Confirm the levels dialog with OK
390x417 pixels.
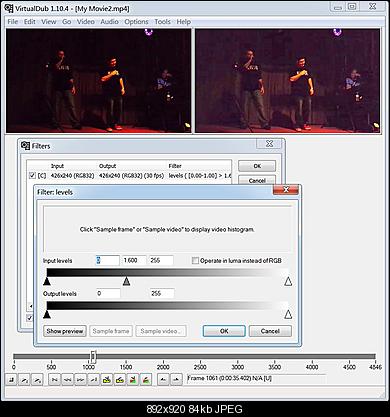(224, 331)
